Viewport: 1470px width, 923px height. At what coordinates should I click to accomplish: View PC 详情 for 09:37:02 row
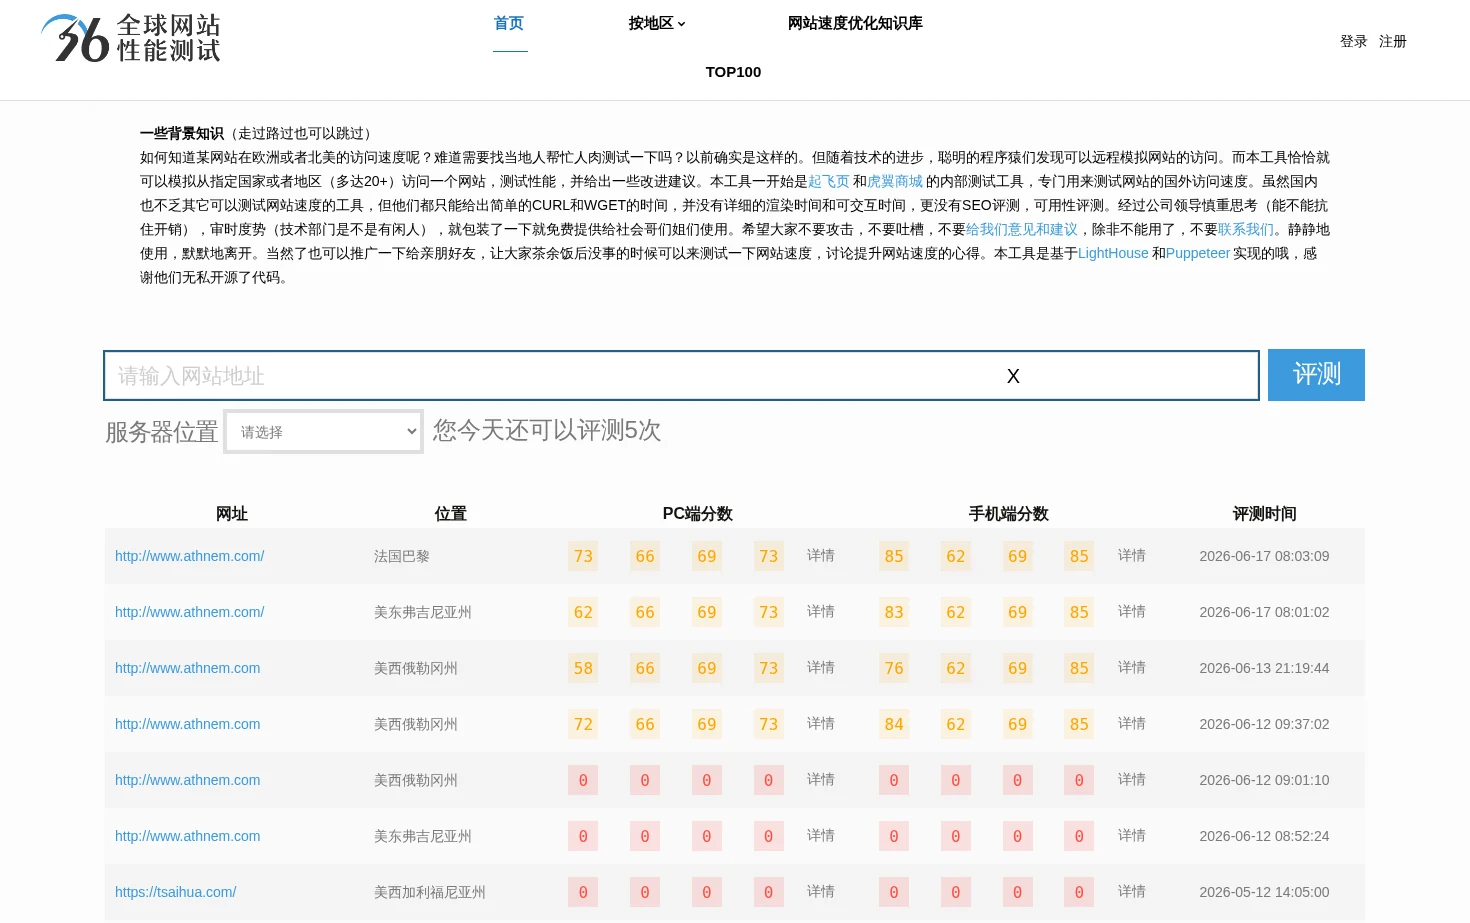pos(821,723)
